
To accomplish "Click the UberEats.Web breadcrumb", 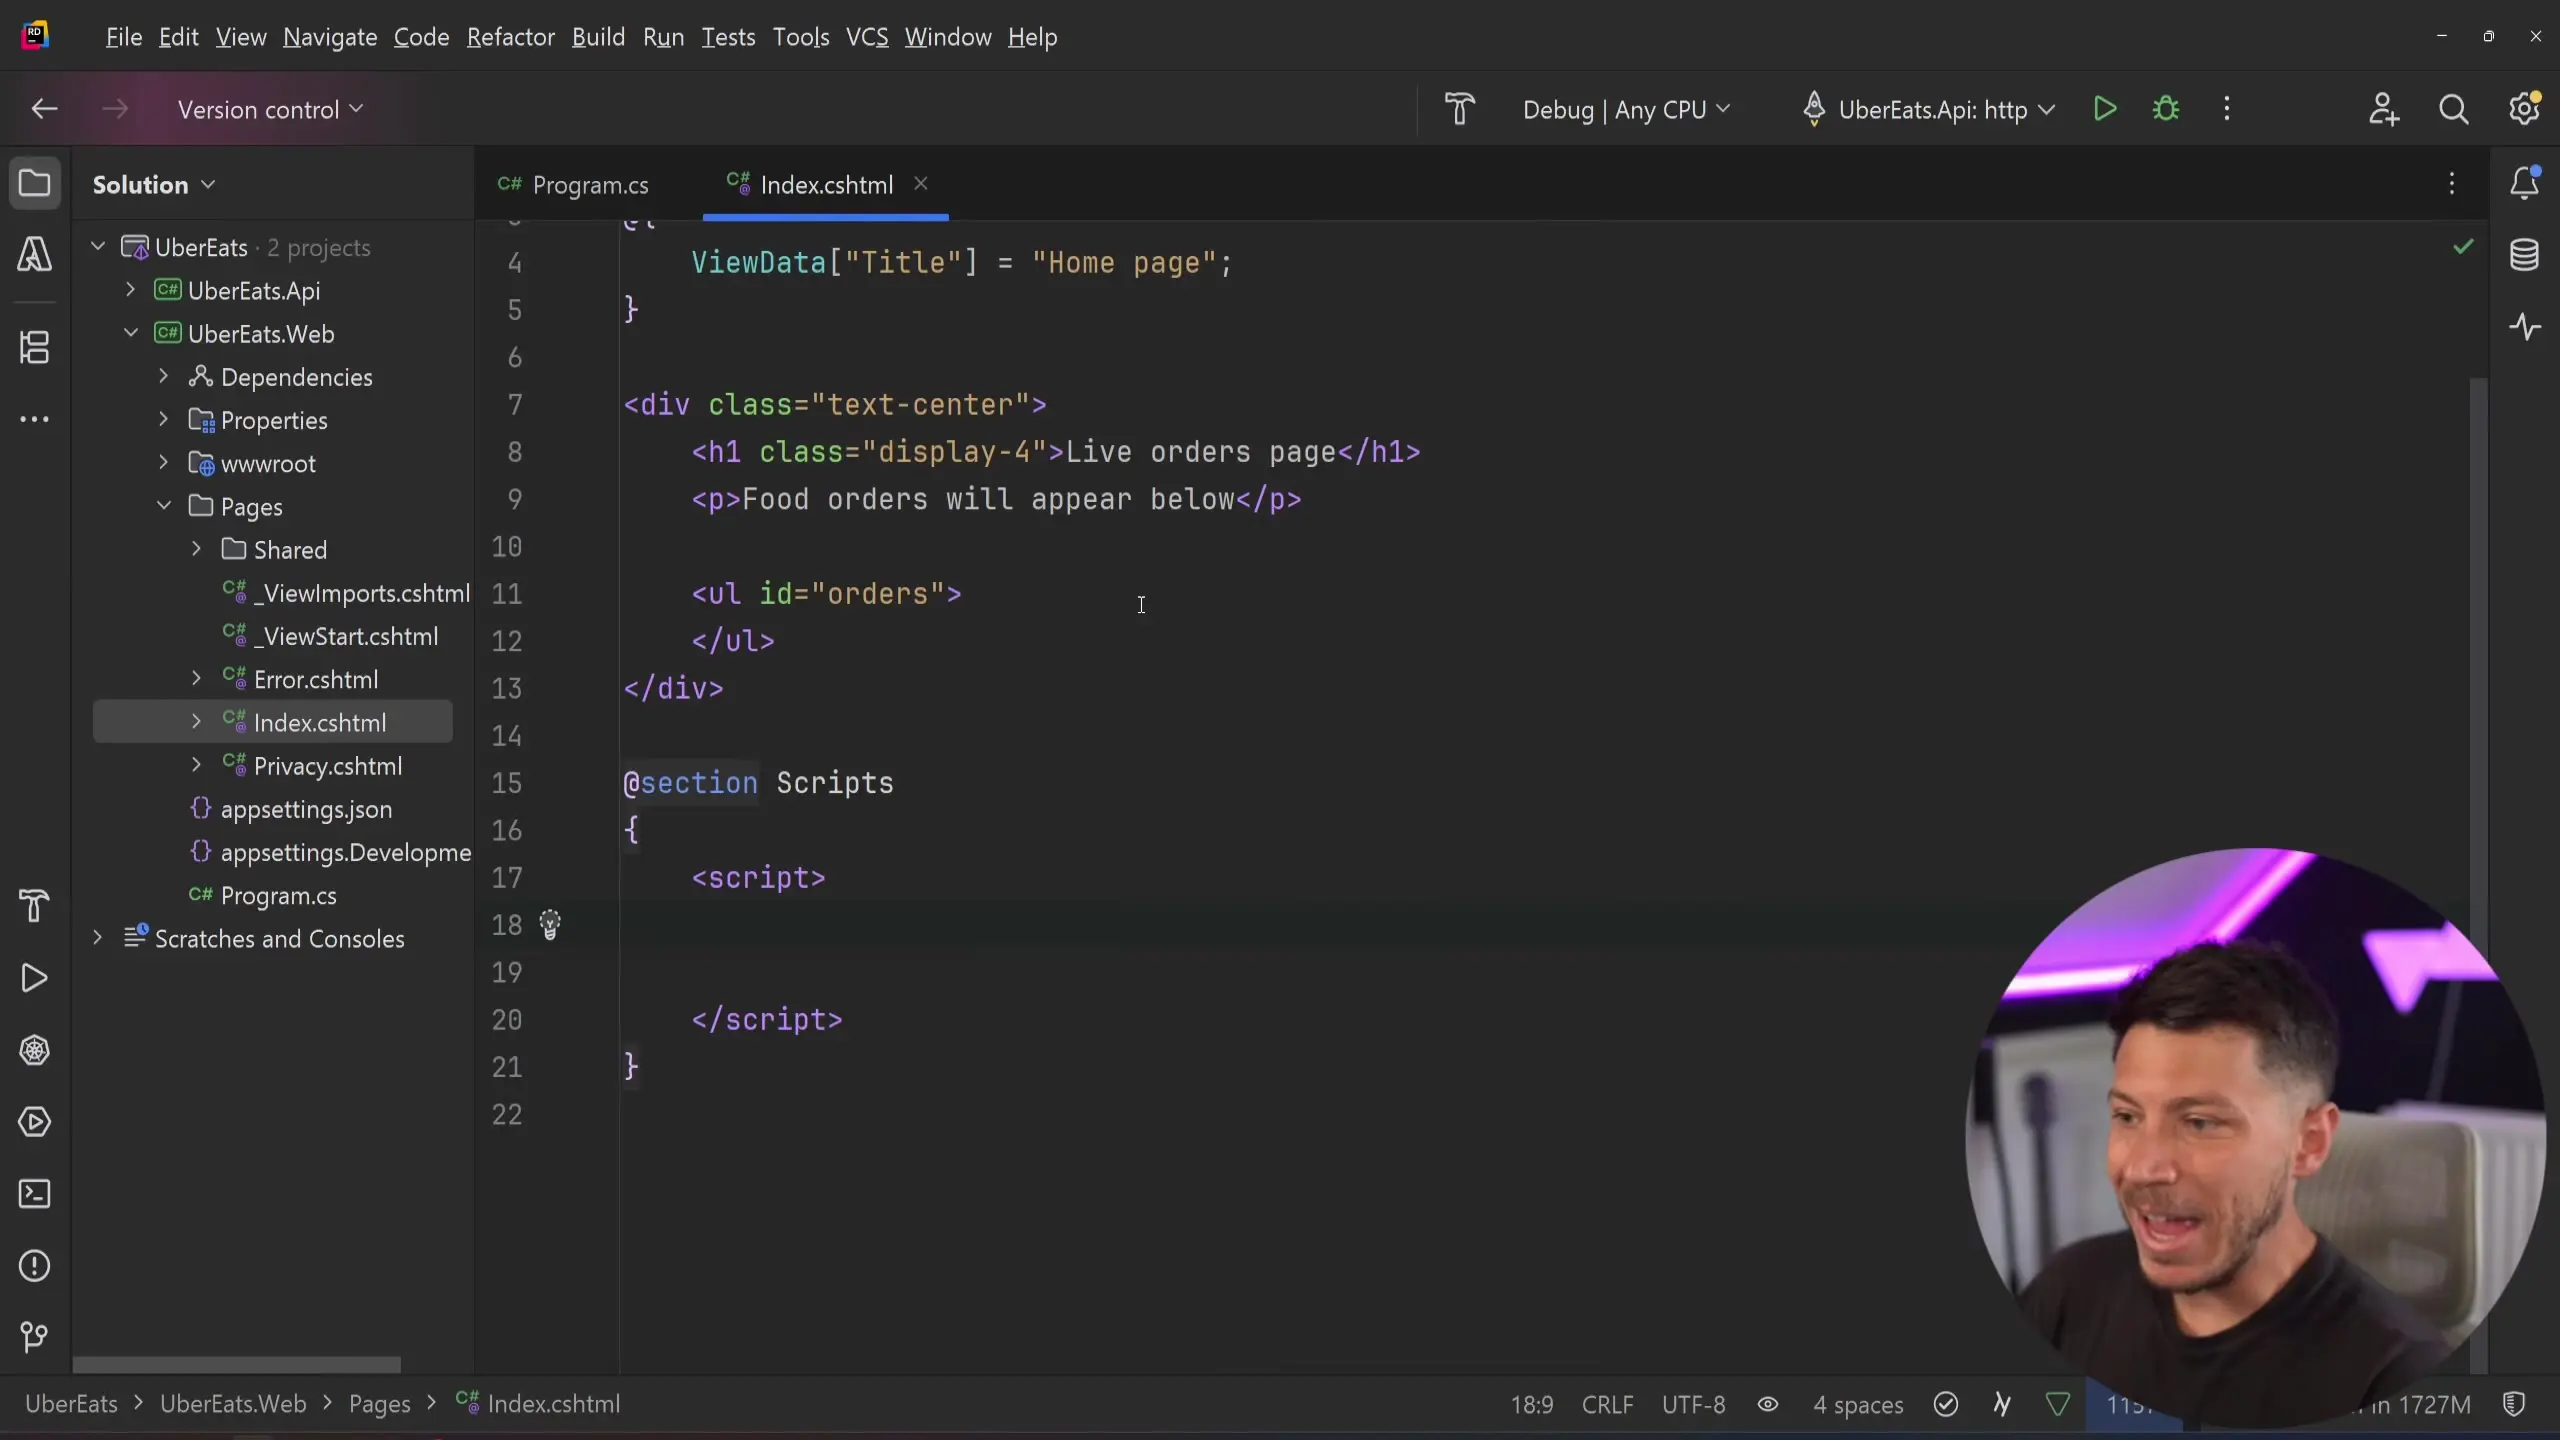I will (233, 1404).
